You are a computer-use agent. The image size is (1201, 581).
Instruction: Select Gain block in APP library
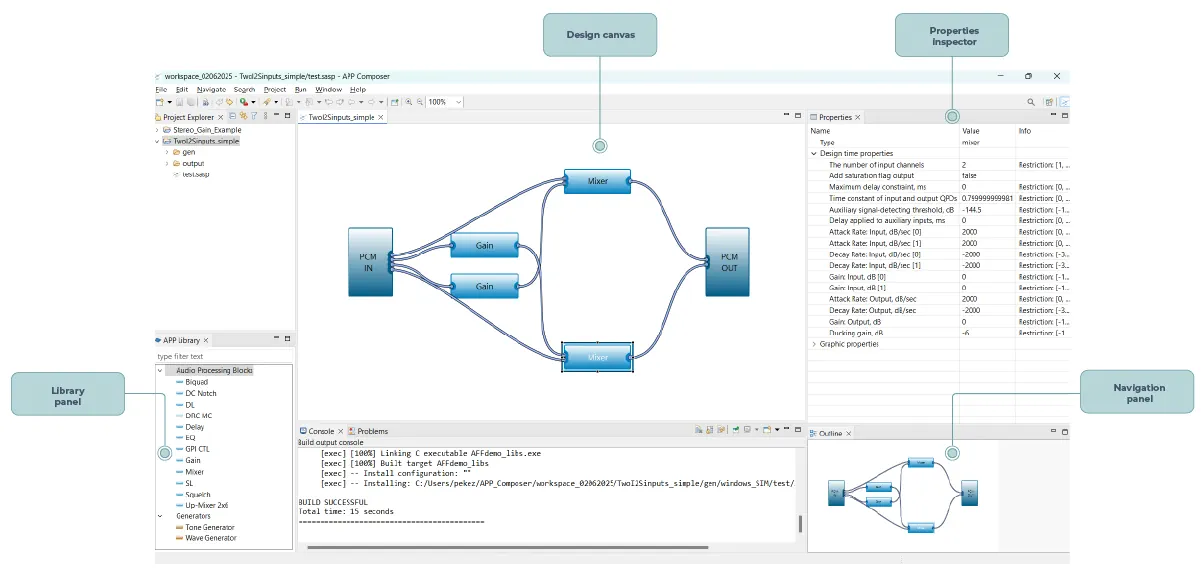[193, 460]
